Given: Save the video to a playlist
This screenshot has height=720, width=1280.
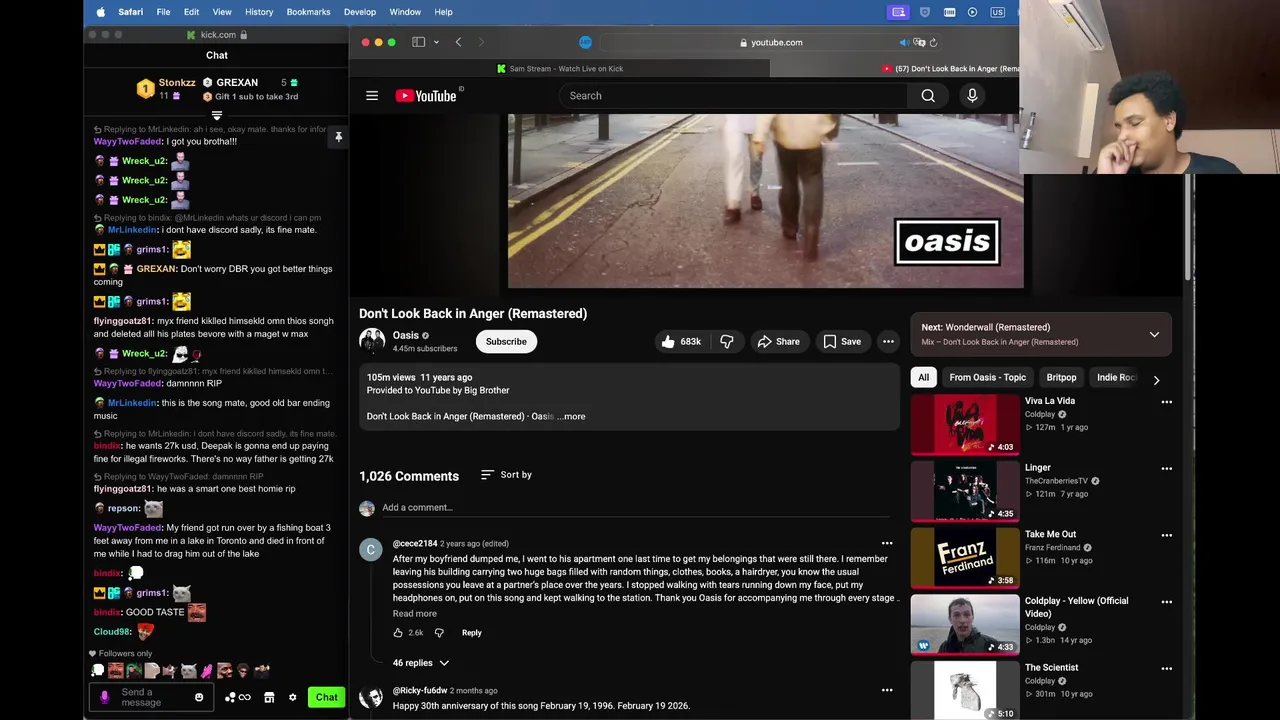Looking at the screenshot, I should (842, 342).
